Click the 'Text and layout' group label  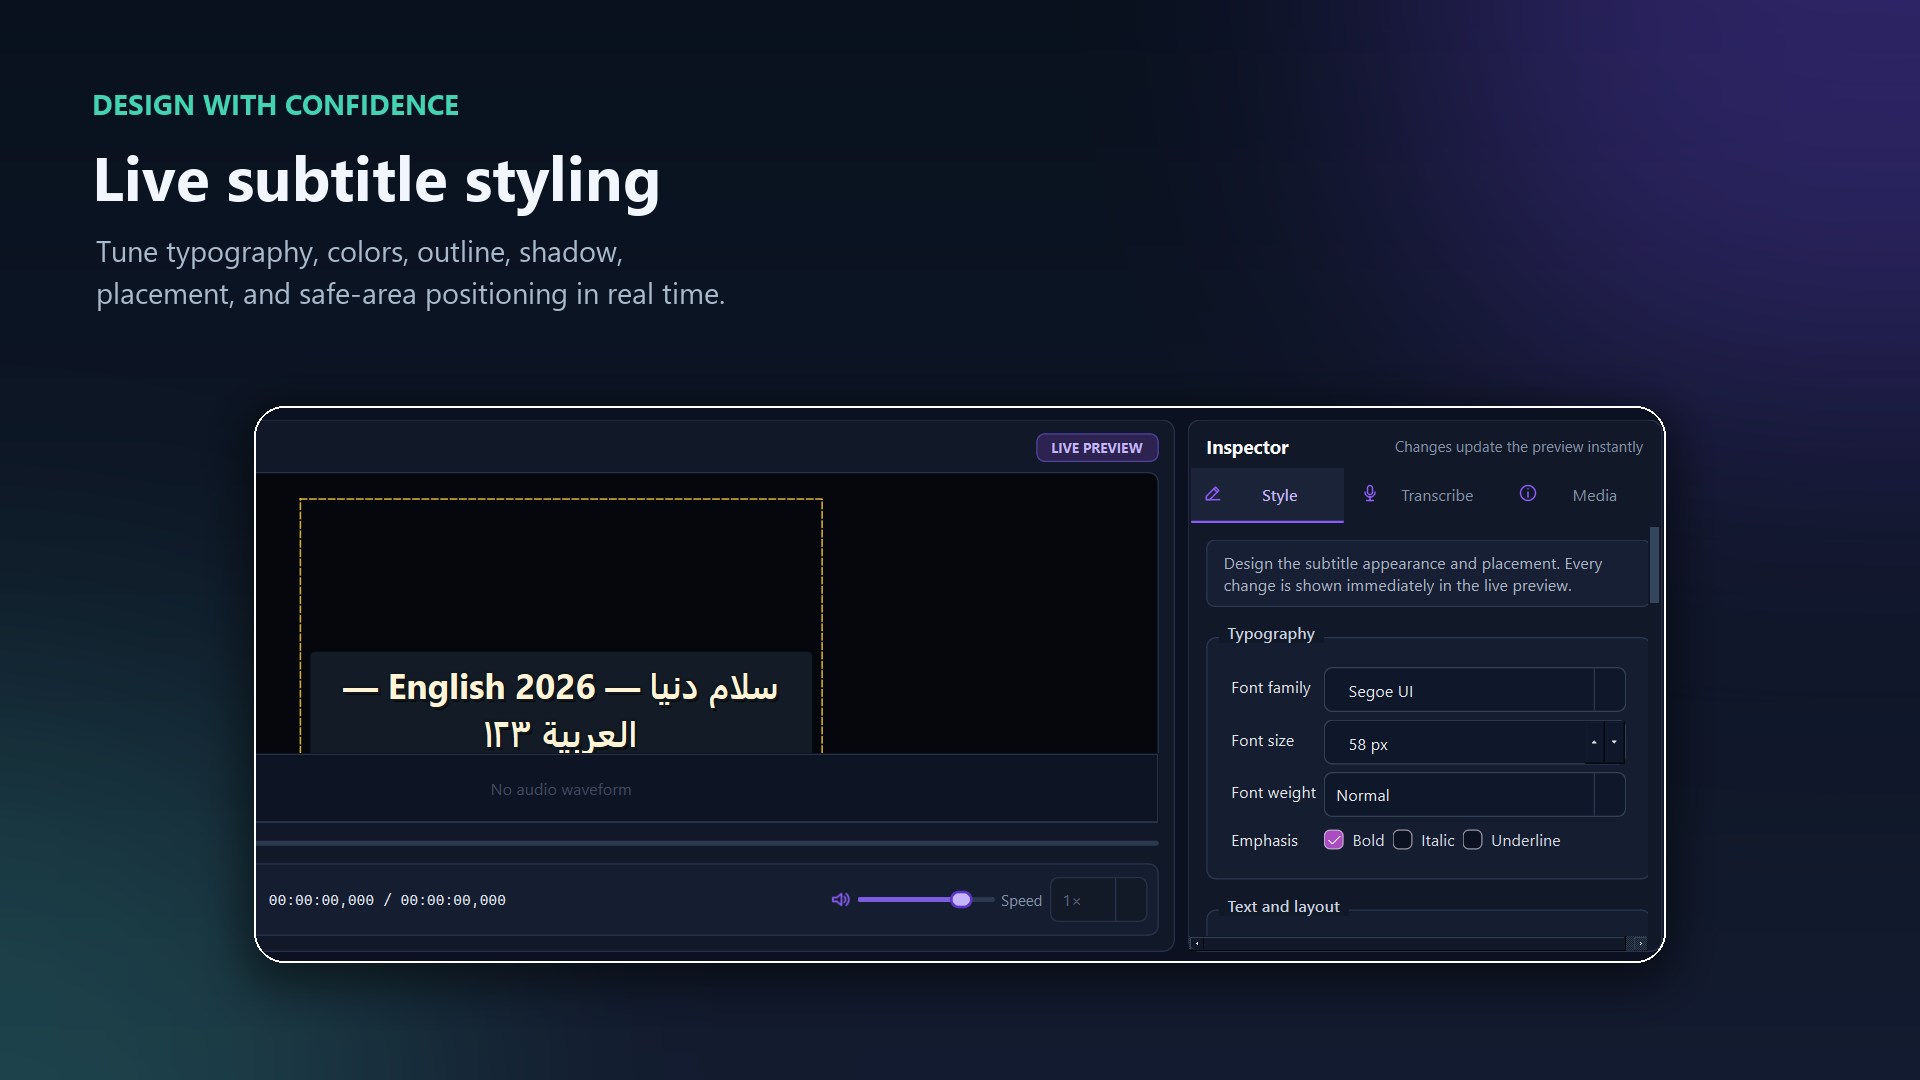click(x=1283, y=907)
